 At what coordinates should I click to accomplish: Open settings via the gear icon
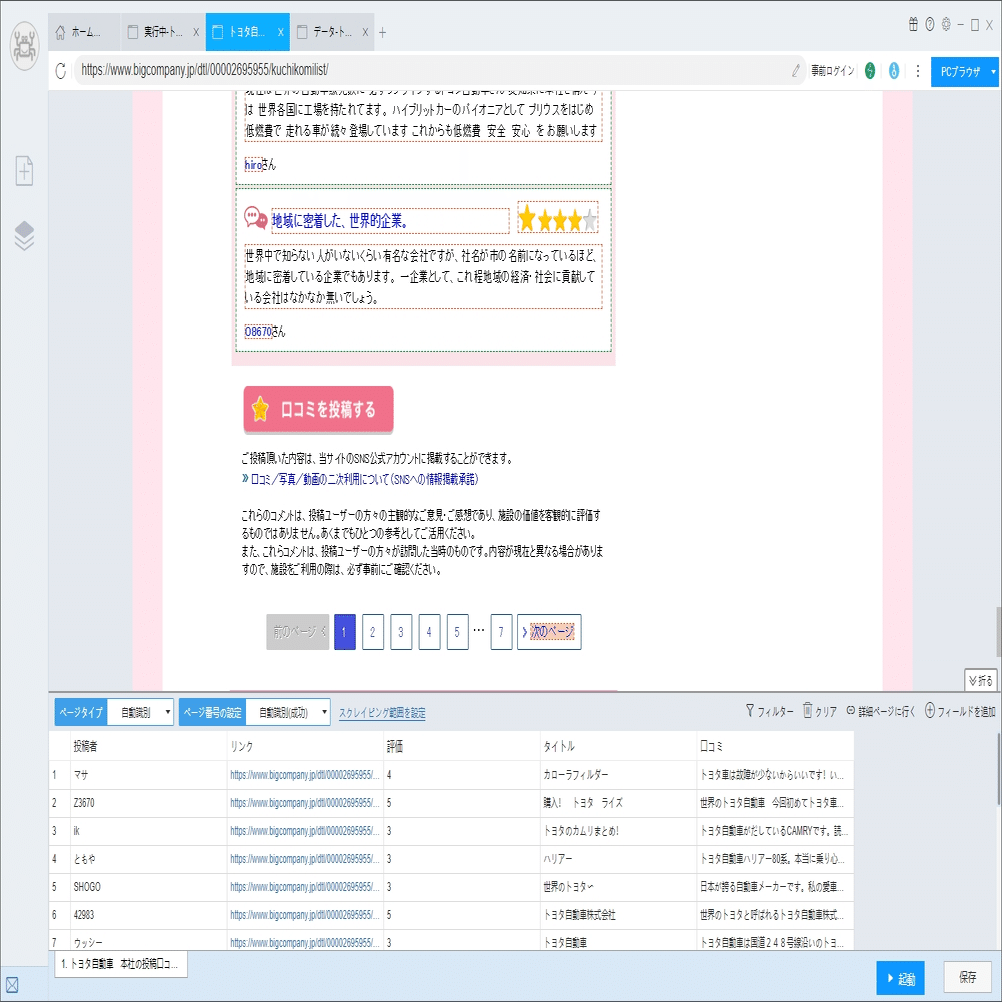[x=946, y=24]
